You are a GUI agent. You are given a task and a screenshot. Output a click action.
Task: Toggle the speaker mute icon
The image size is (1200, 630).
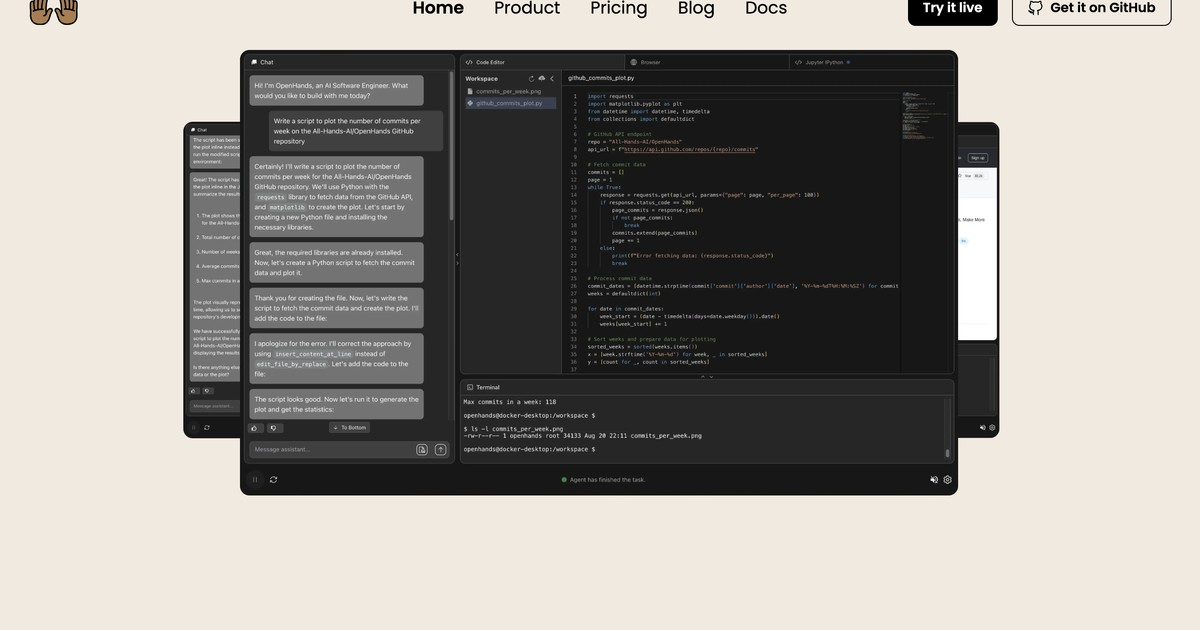934,480
